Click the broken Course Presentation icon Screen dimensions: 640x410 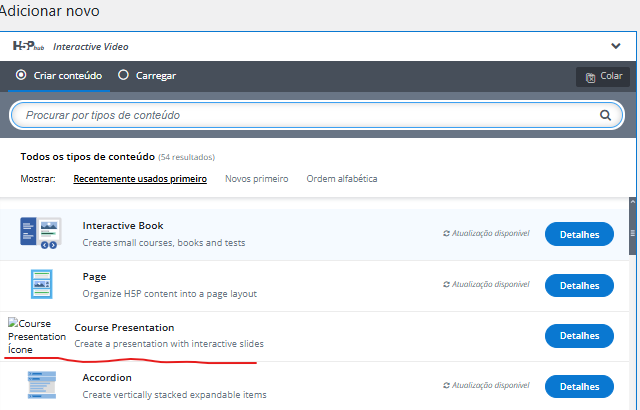point(36,337)
